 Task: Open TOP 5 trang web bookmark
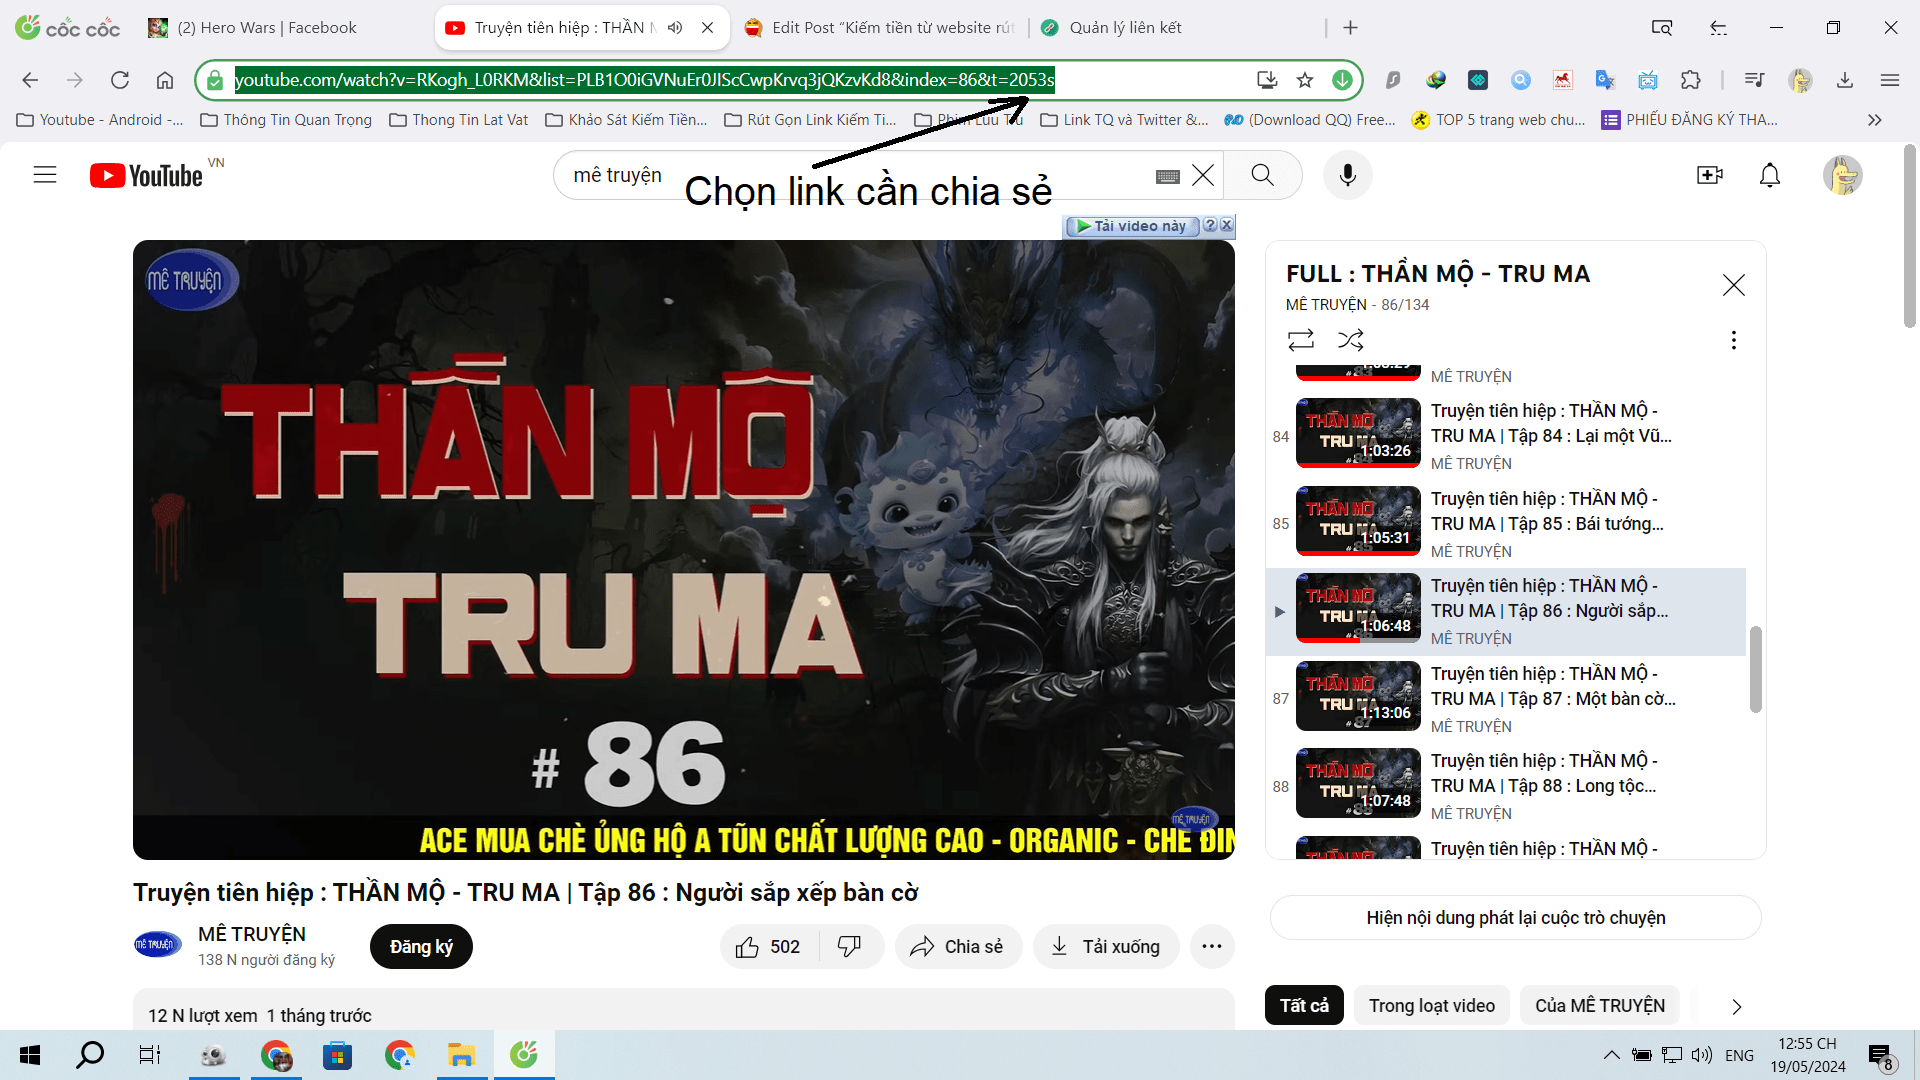(x=1498, y=120)
